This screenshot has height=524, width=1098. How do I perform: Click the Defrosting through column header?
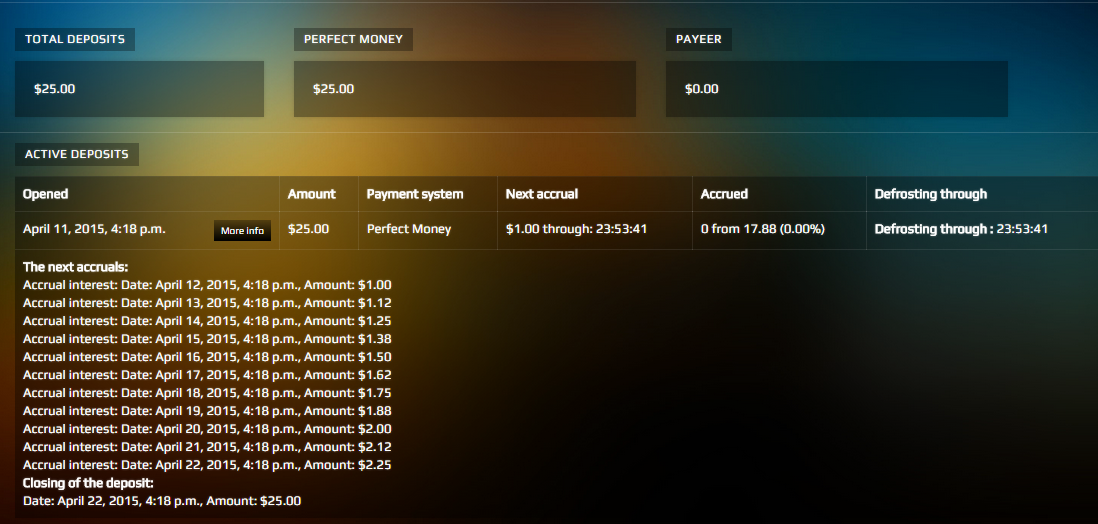931,194
